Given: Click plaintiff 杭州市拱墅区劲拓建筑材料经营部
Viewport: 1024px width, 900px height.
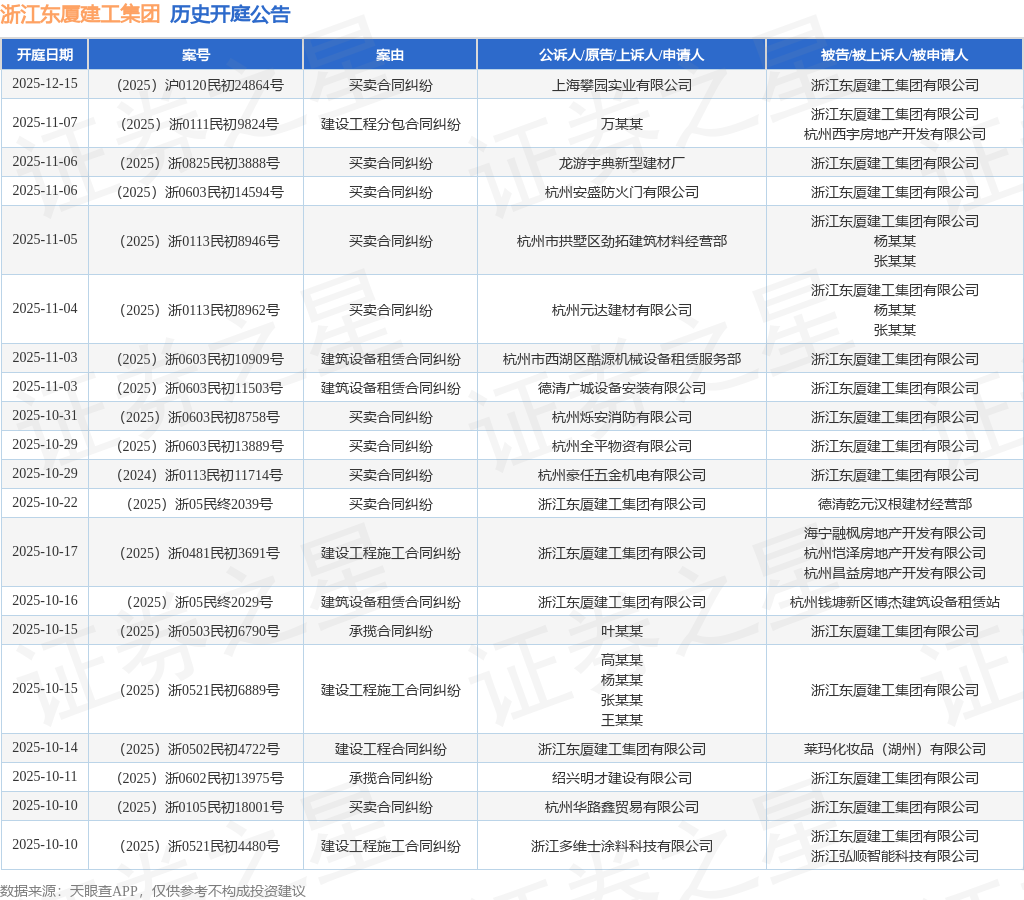Looking at the screenshot, I should click(x=622, y=241).
